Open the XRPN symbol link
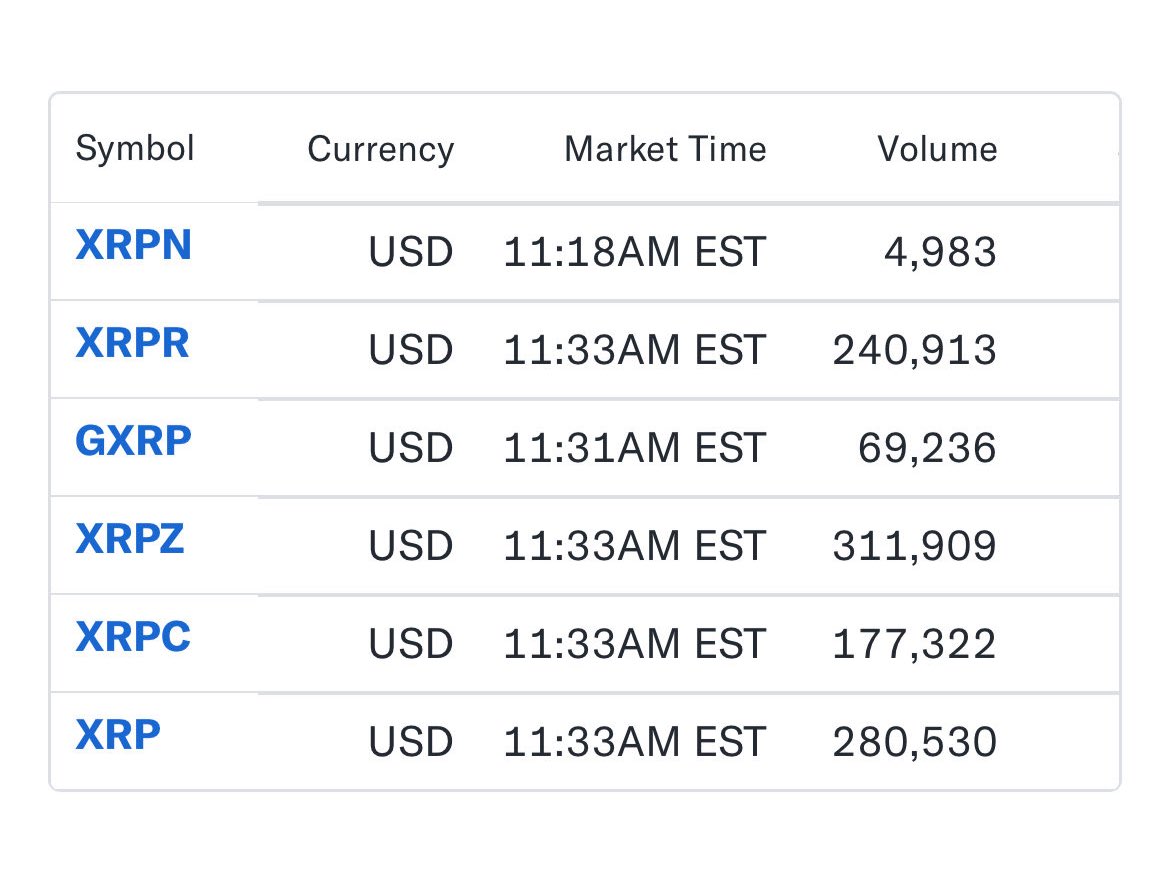Image resolution: width=1161 pixels, height=882 pixels. pos(133,245)
